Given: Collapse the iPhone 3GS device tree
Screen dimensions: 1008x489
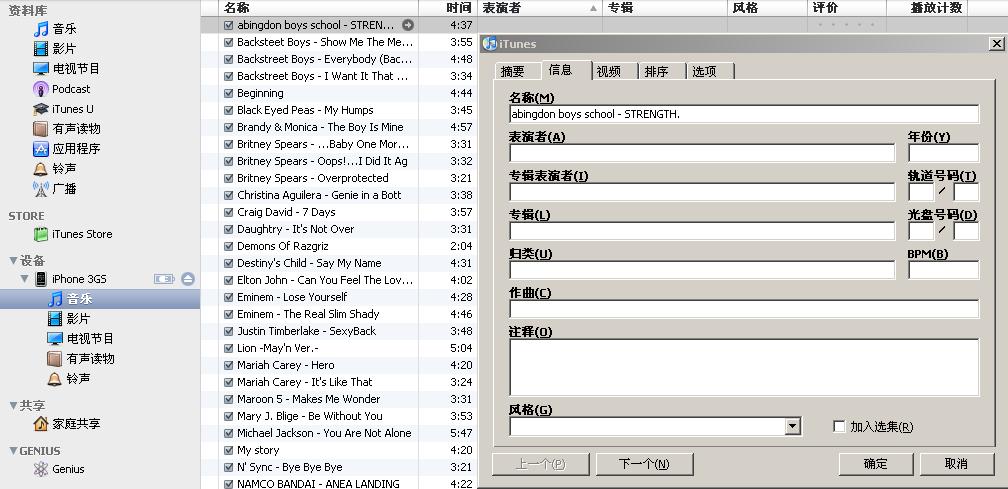Looking at the screenshot, I should 26,279.
